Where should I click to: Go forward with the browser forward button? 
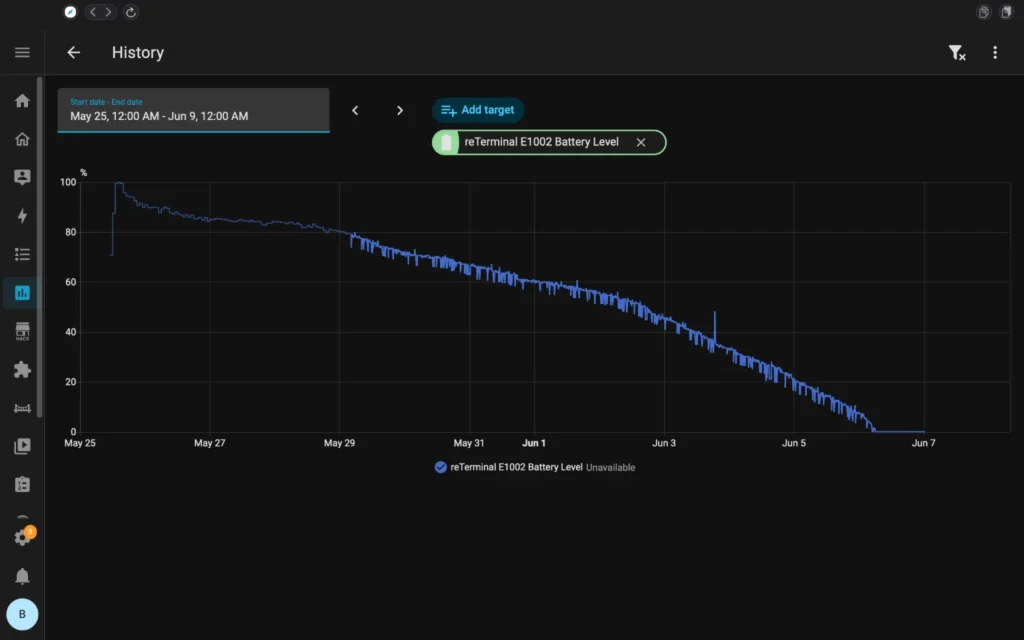coord(108,12)
